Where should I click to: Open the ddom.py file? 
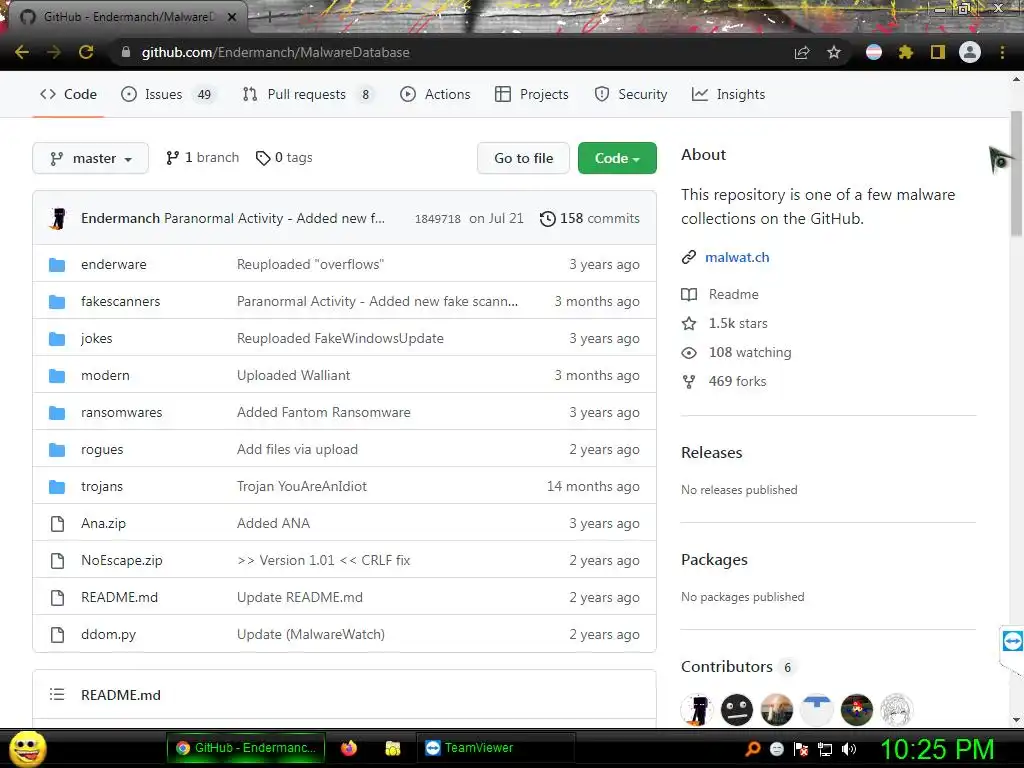(108, 634)
